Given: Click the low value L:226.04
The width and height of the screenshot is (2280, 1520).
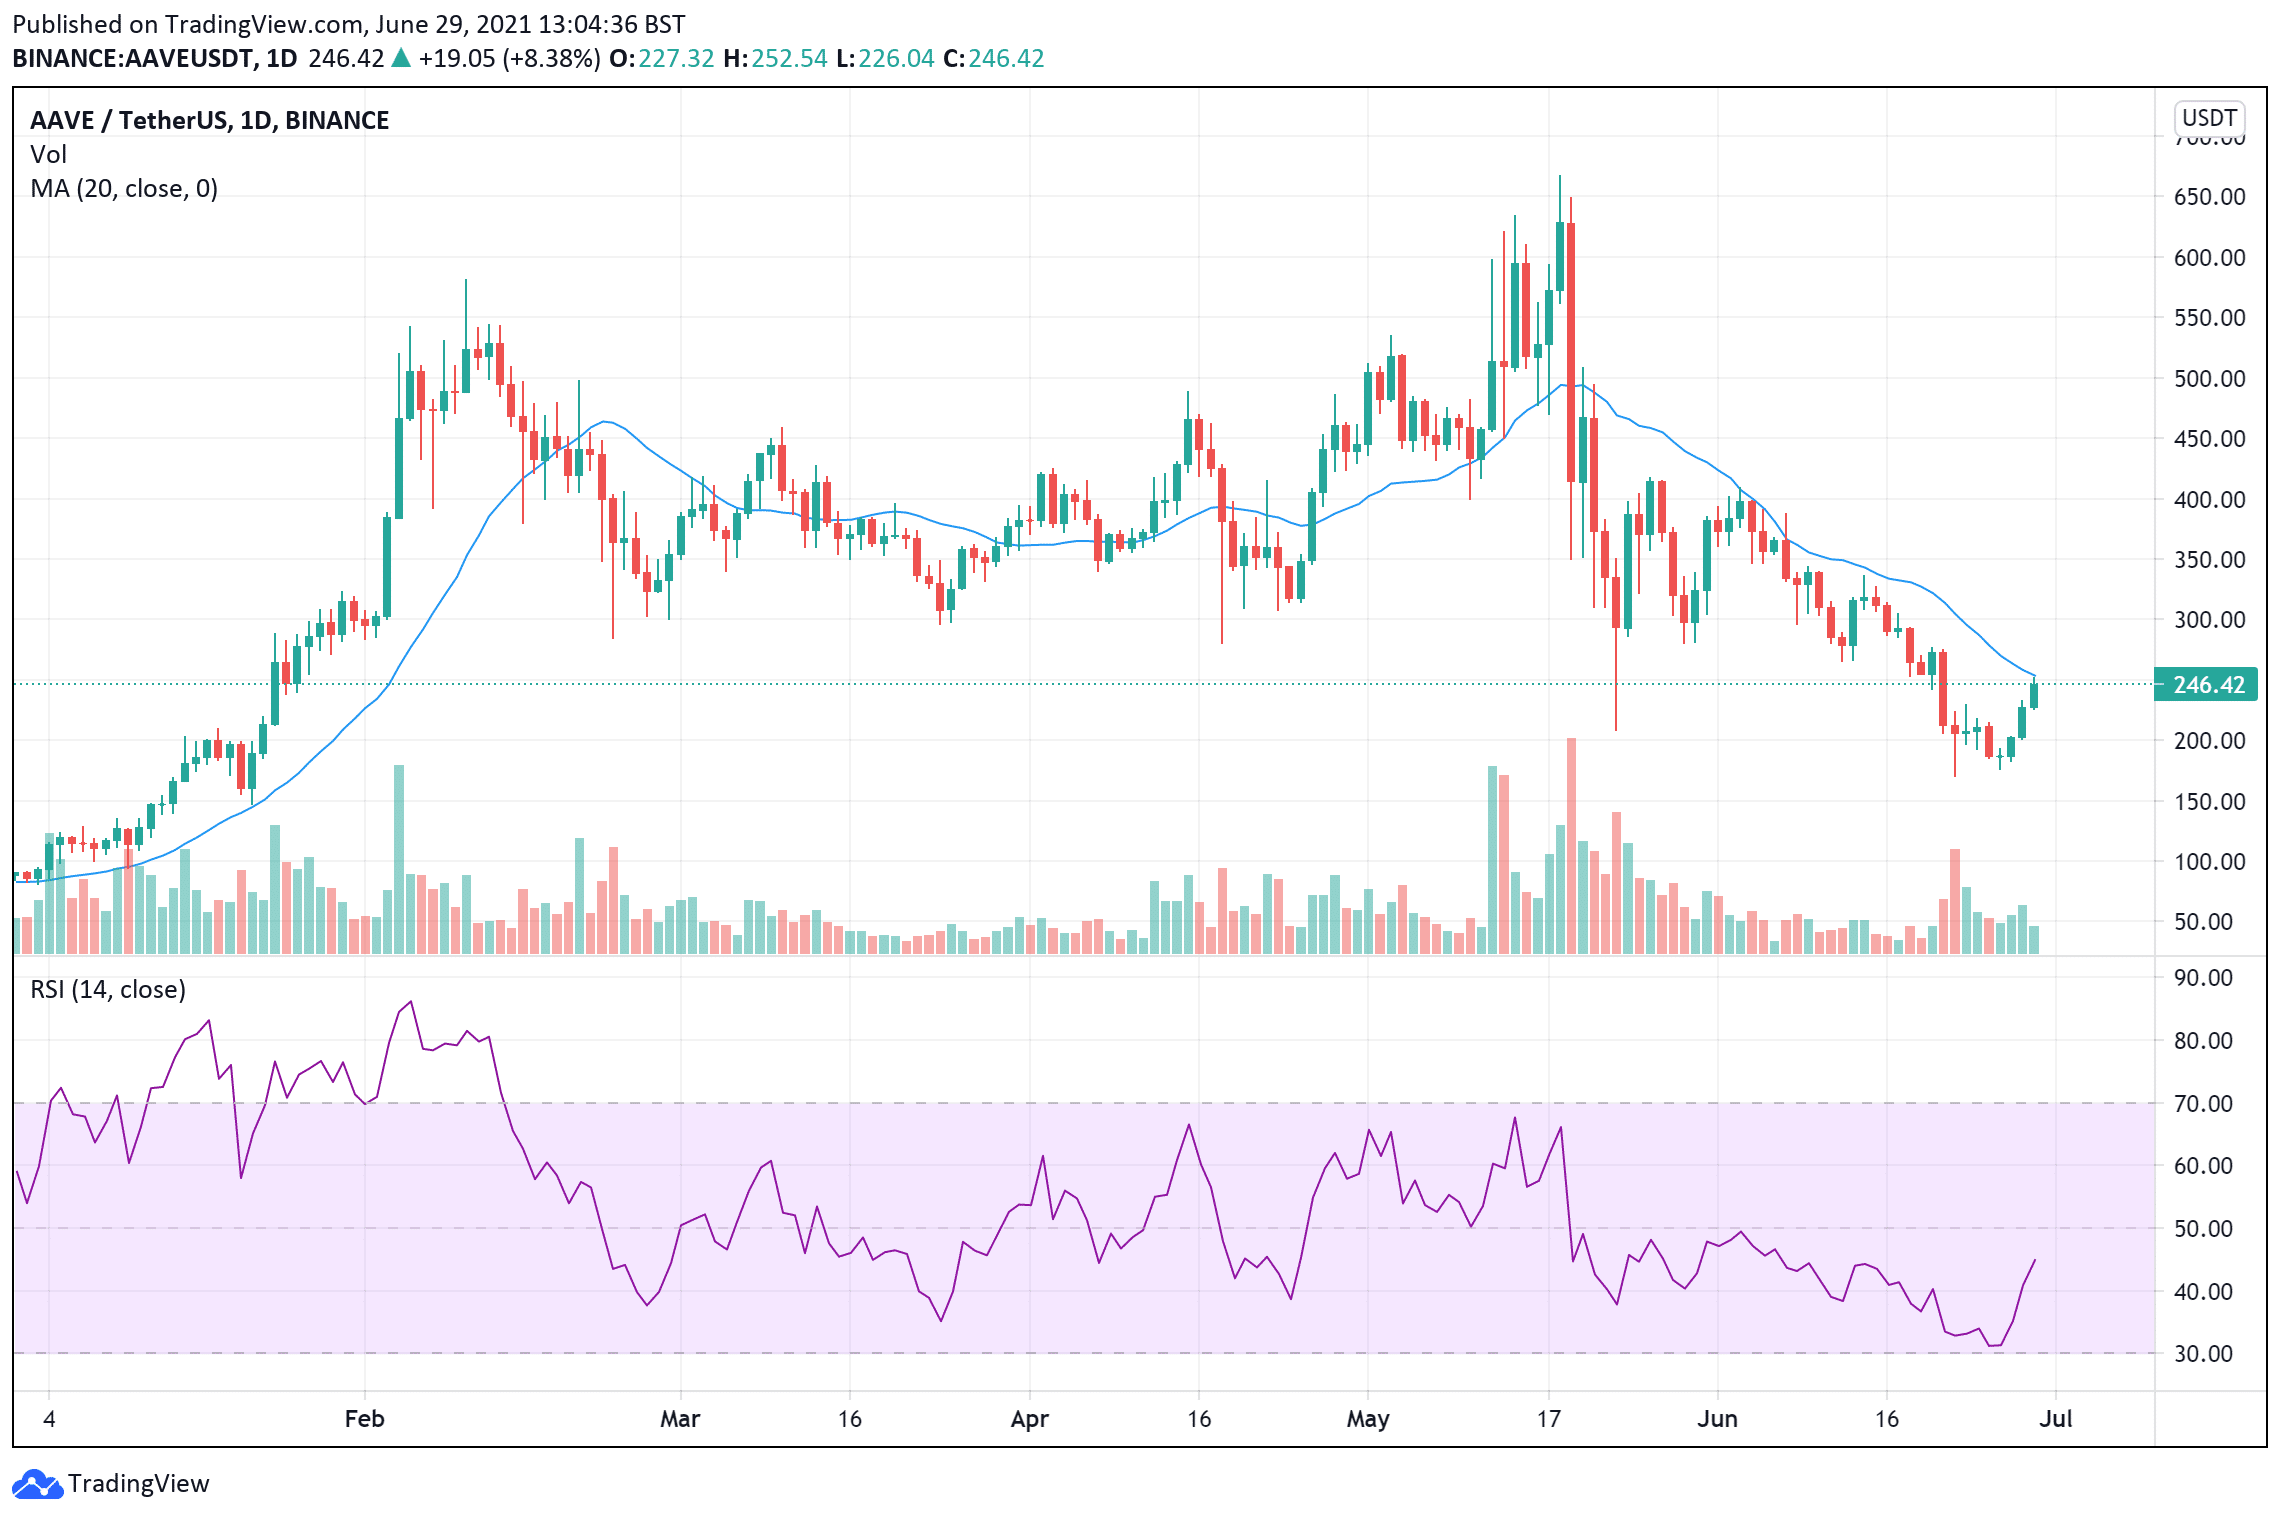Looking at the screenshot, I should pyautogui.click(x=885, y=58).
